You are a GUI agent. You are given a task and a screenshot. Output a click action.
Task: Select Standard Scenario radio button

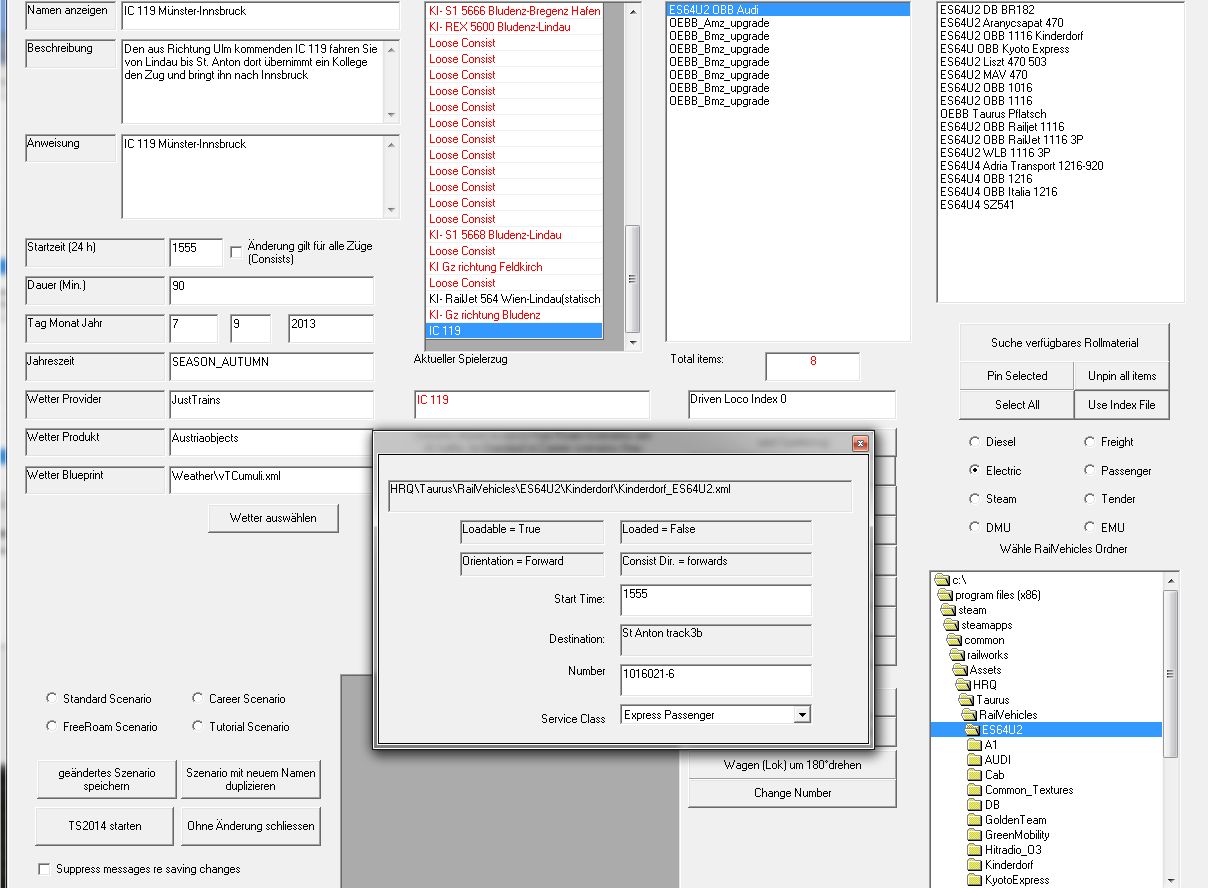(x=52, y=698)
